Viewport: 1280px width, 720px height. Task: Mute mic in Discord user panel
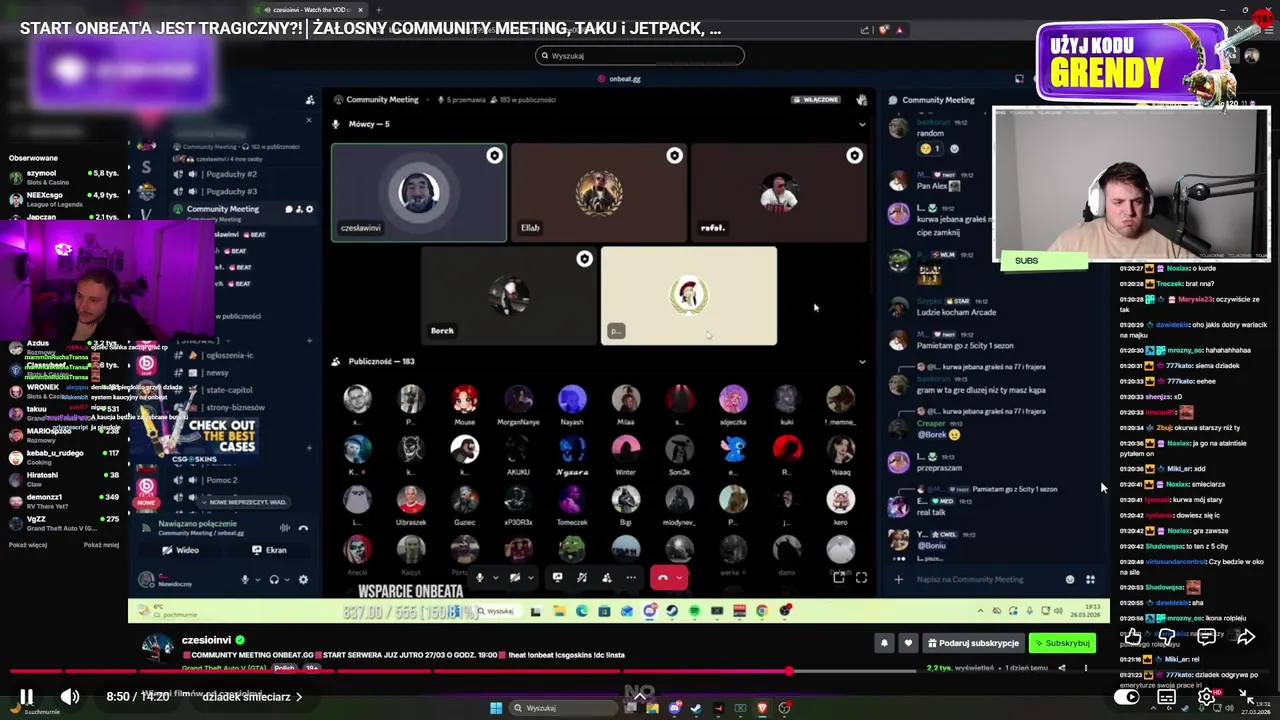coord(245,579)
